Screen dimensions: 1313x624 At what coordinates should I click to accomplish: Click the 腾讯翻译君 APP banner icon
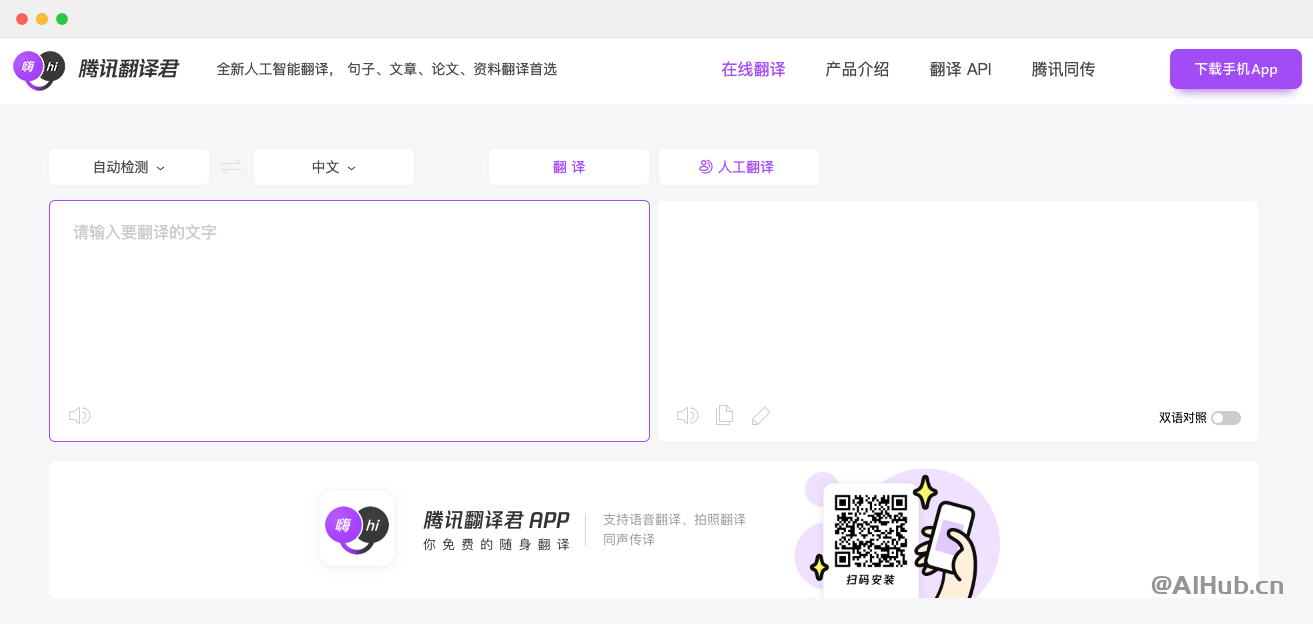tap(357, 528)
